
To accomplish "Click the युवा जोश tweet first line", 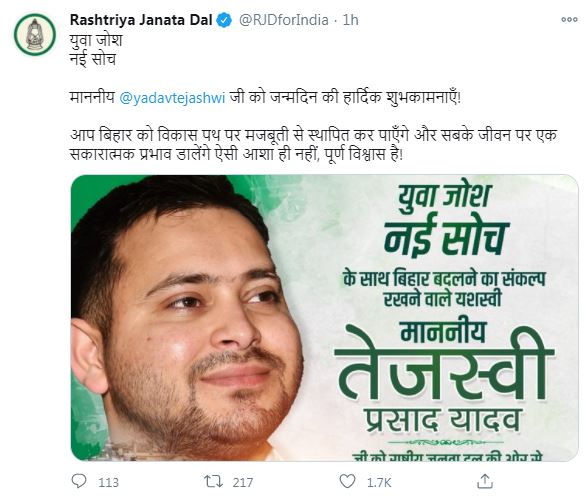I will (x=96, y=40).
